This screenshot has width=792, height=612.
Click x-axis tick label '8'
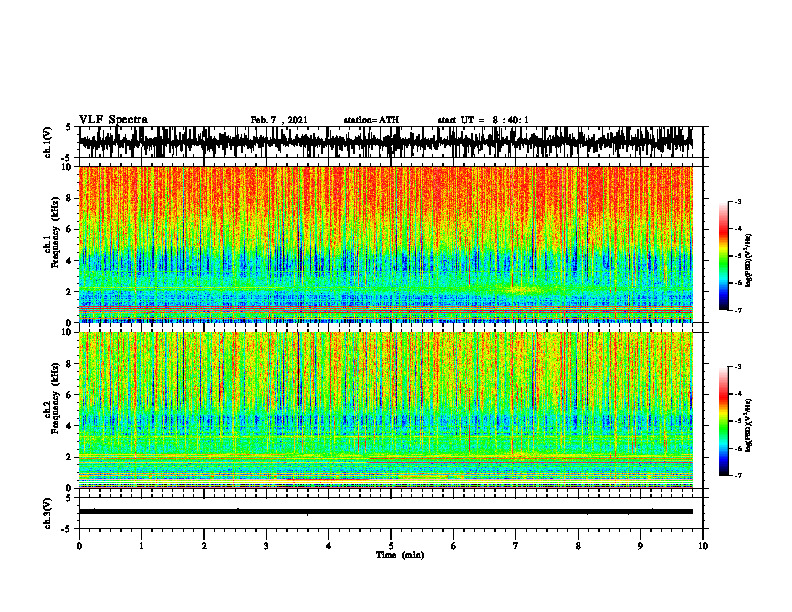coord(578,546)
